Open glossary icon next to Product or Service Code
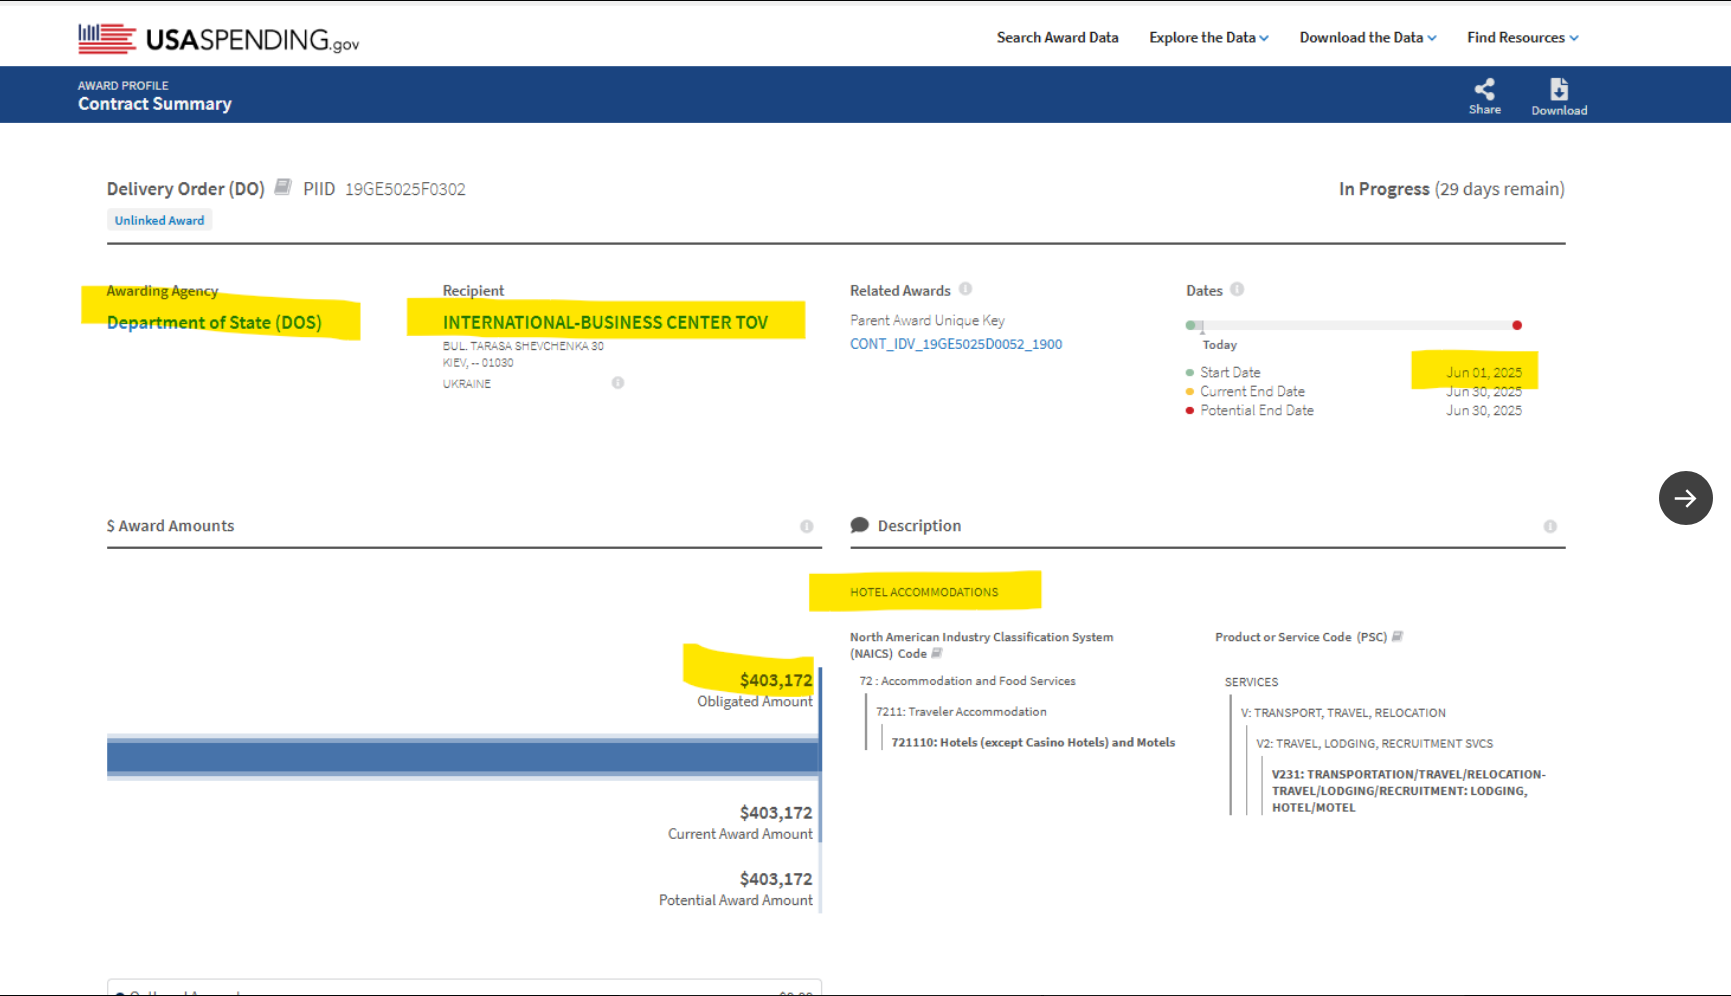1731x996 pixels. (1398, 636)
